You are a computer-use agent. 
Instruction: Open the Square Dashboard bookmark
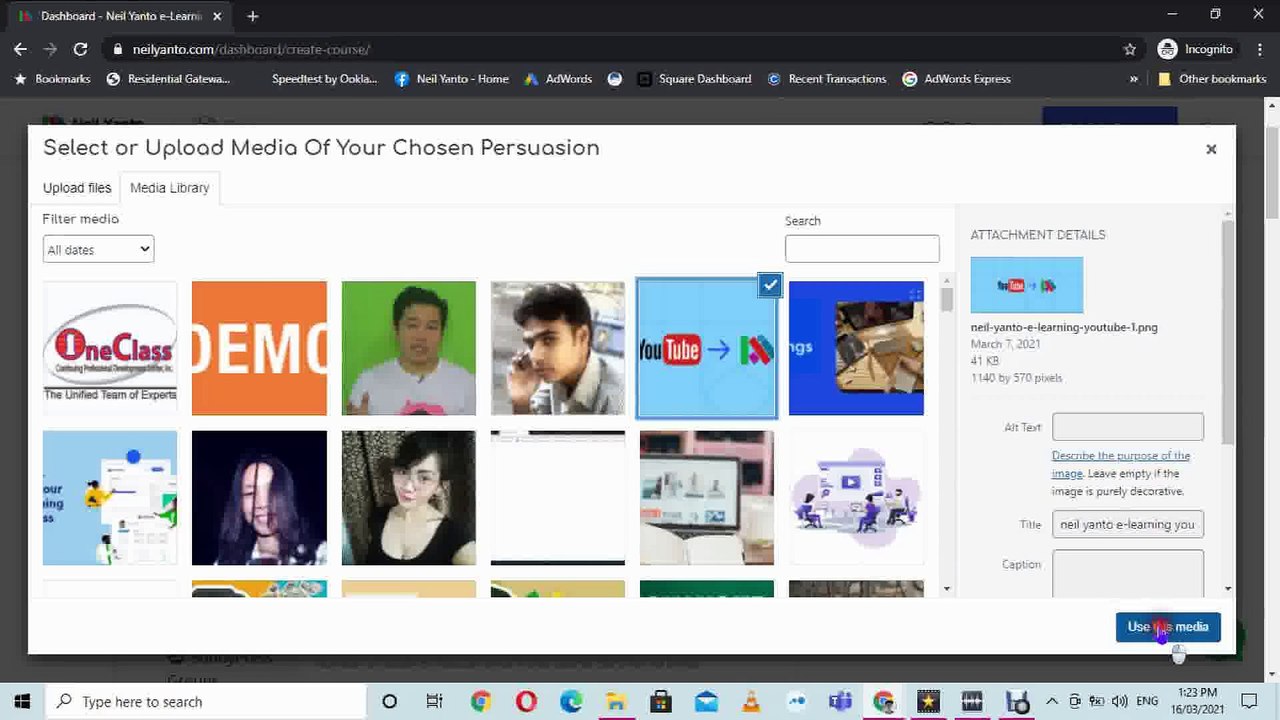694,79
